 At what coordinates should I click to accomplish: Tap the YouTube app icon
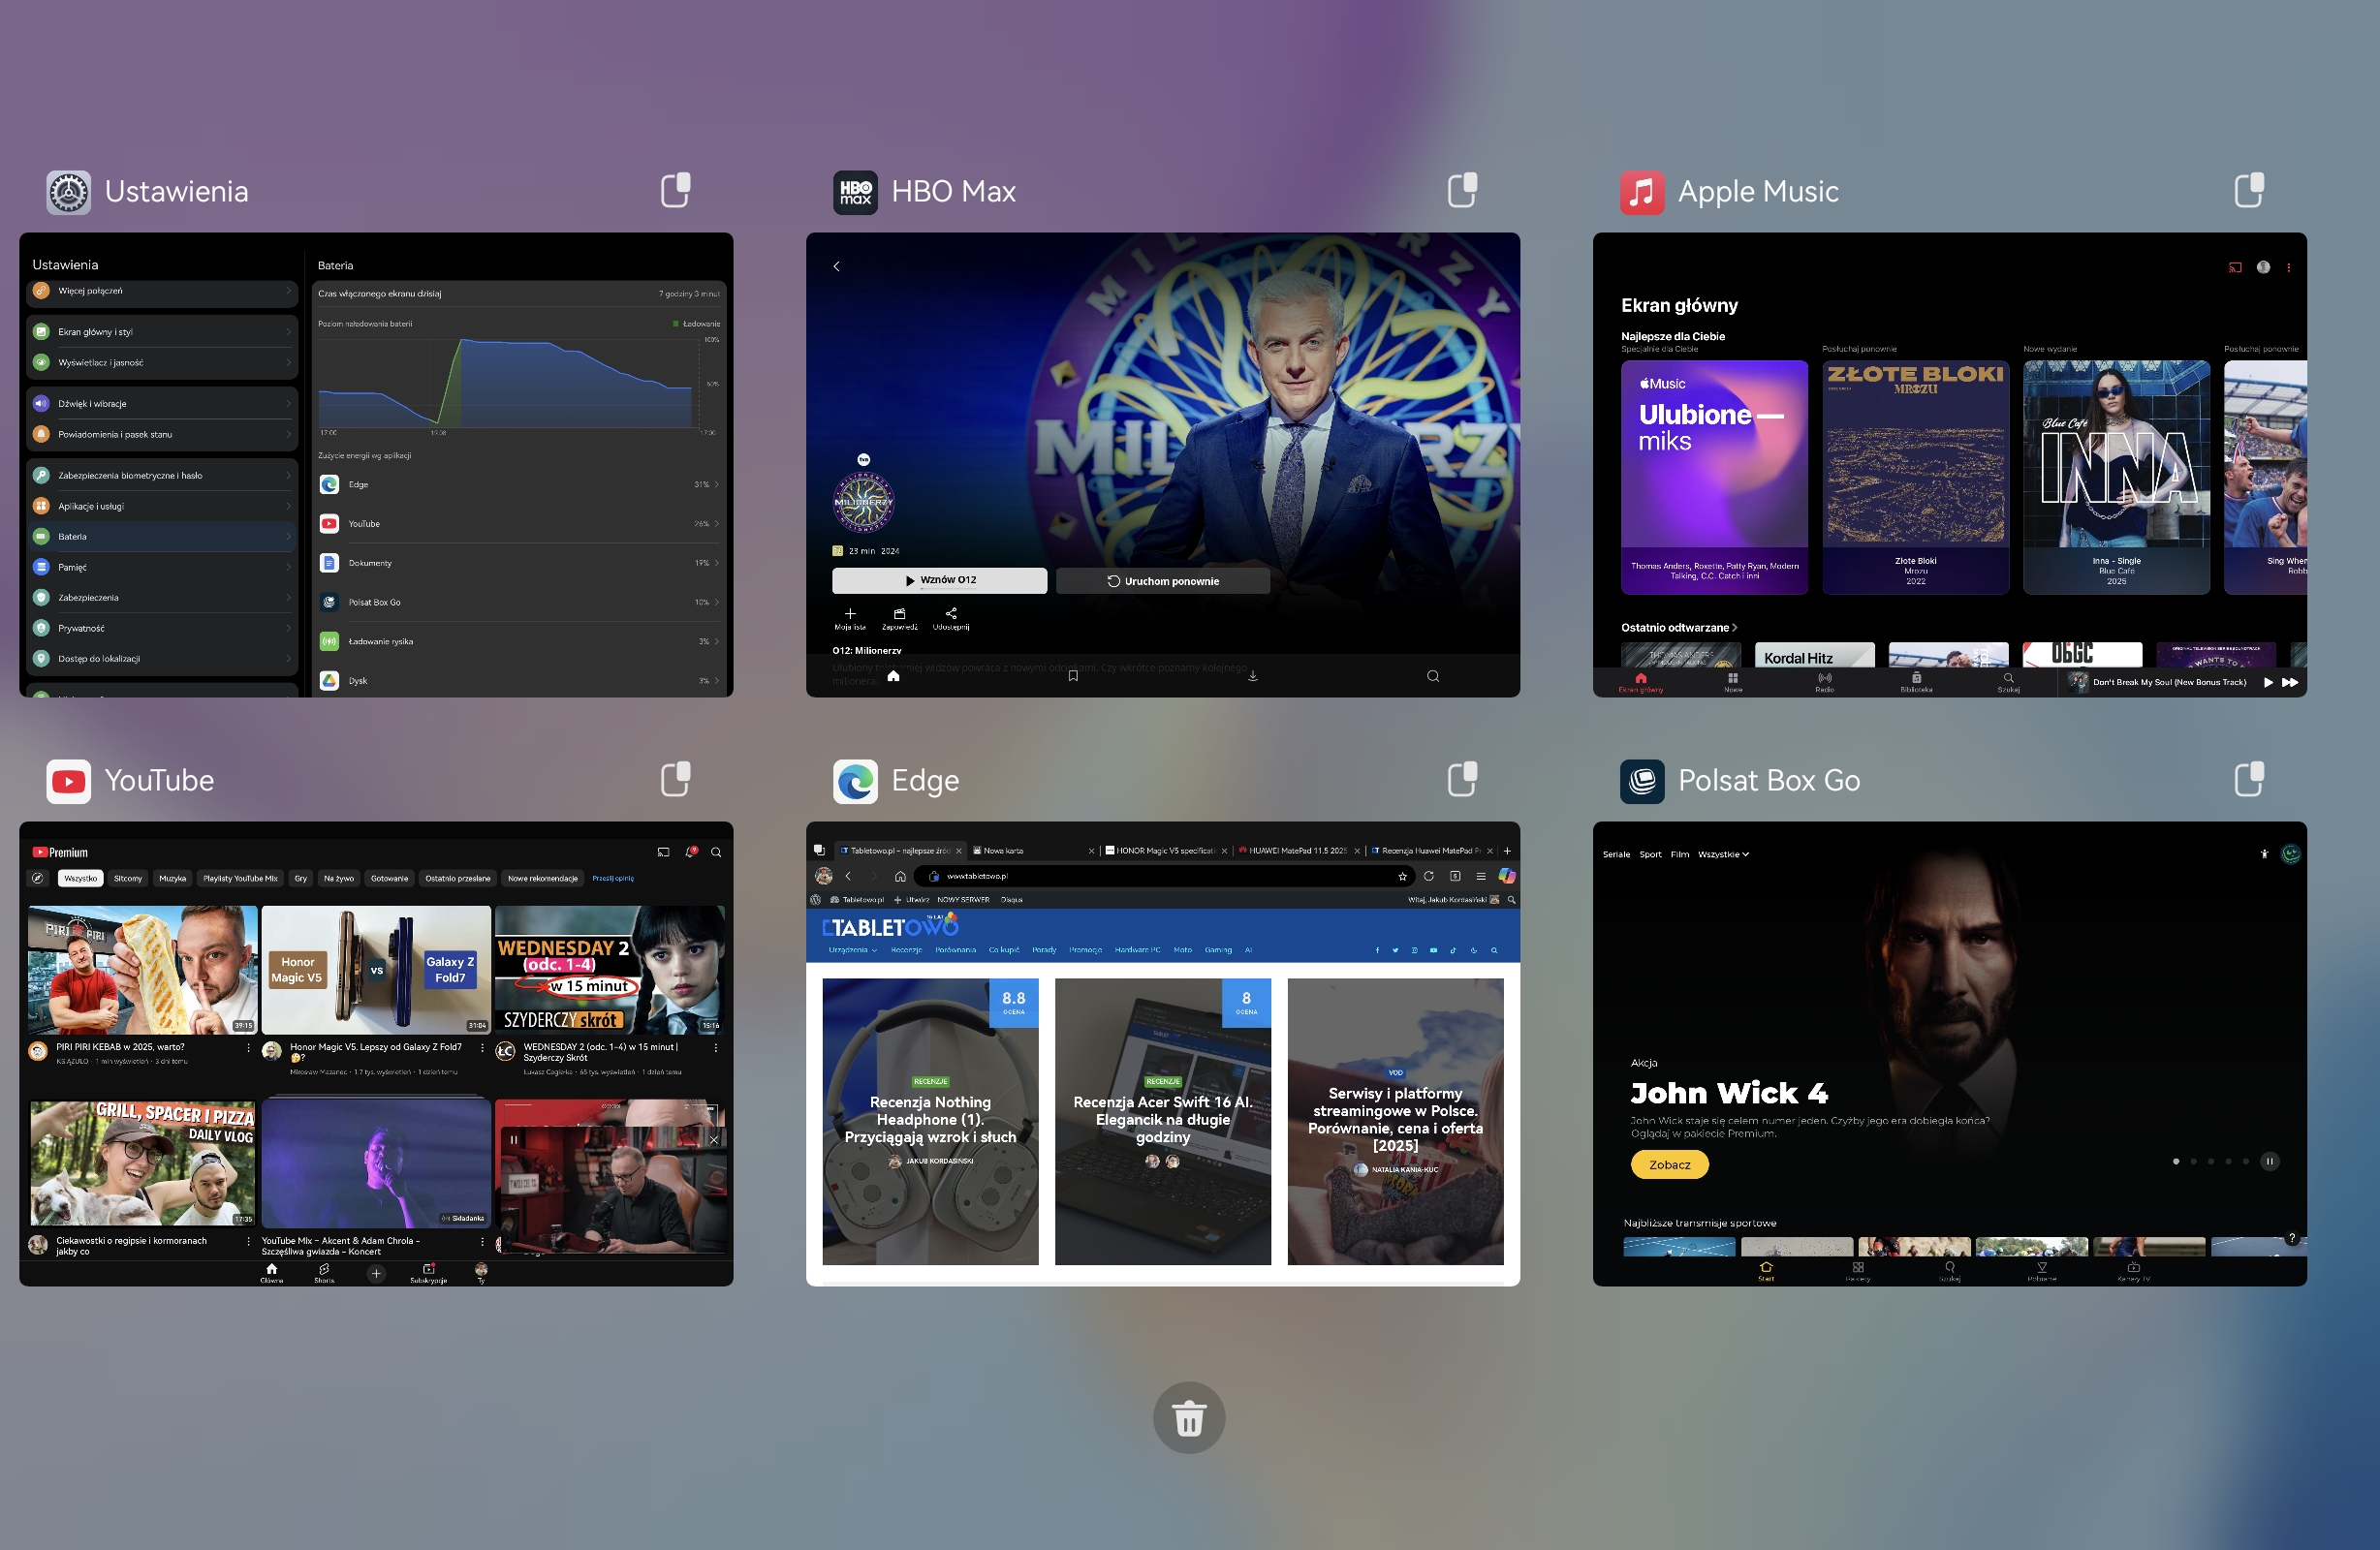(x=68, y=781)
